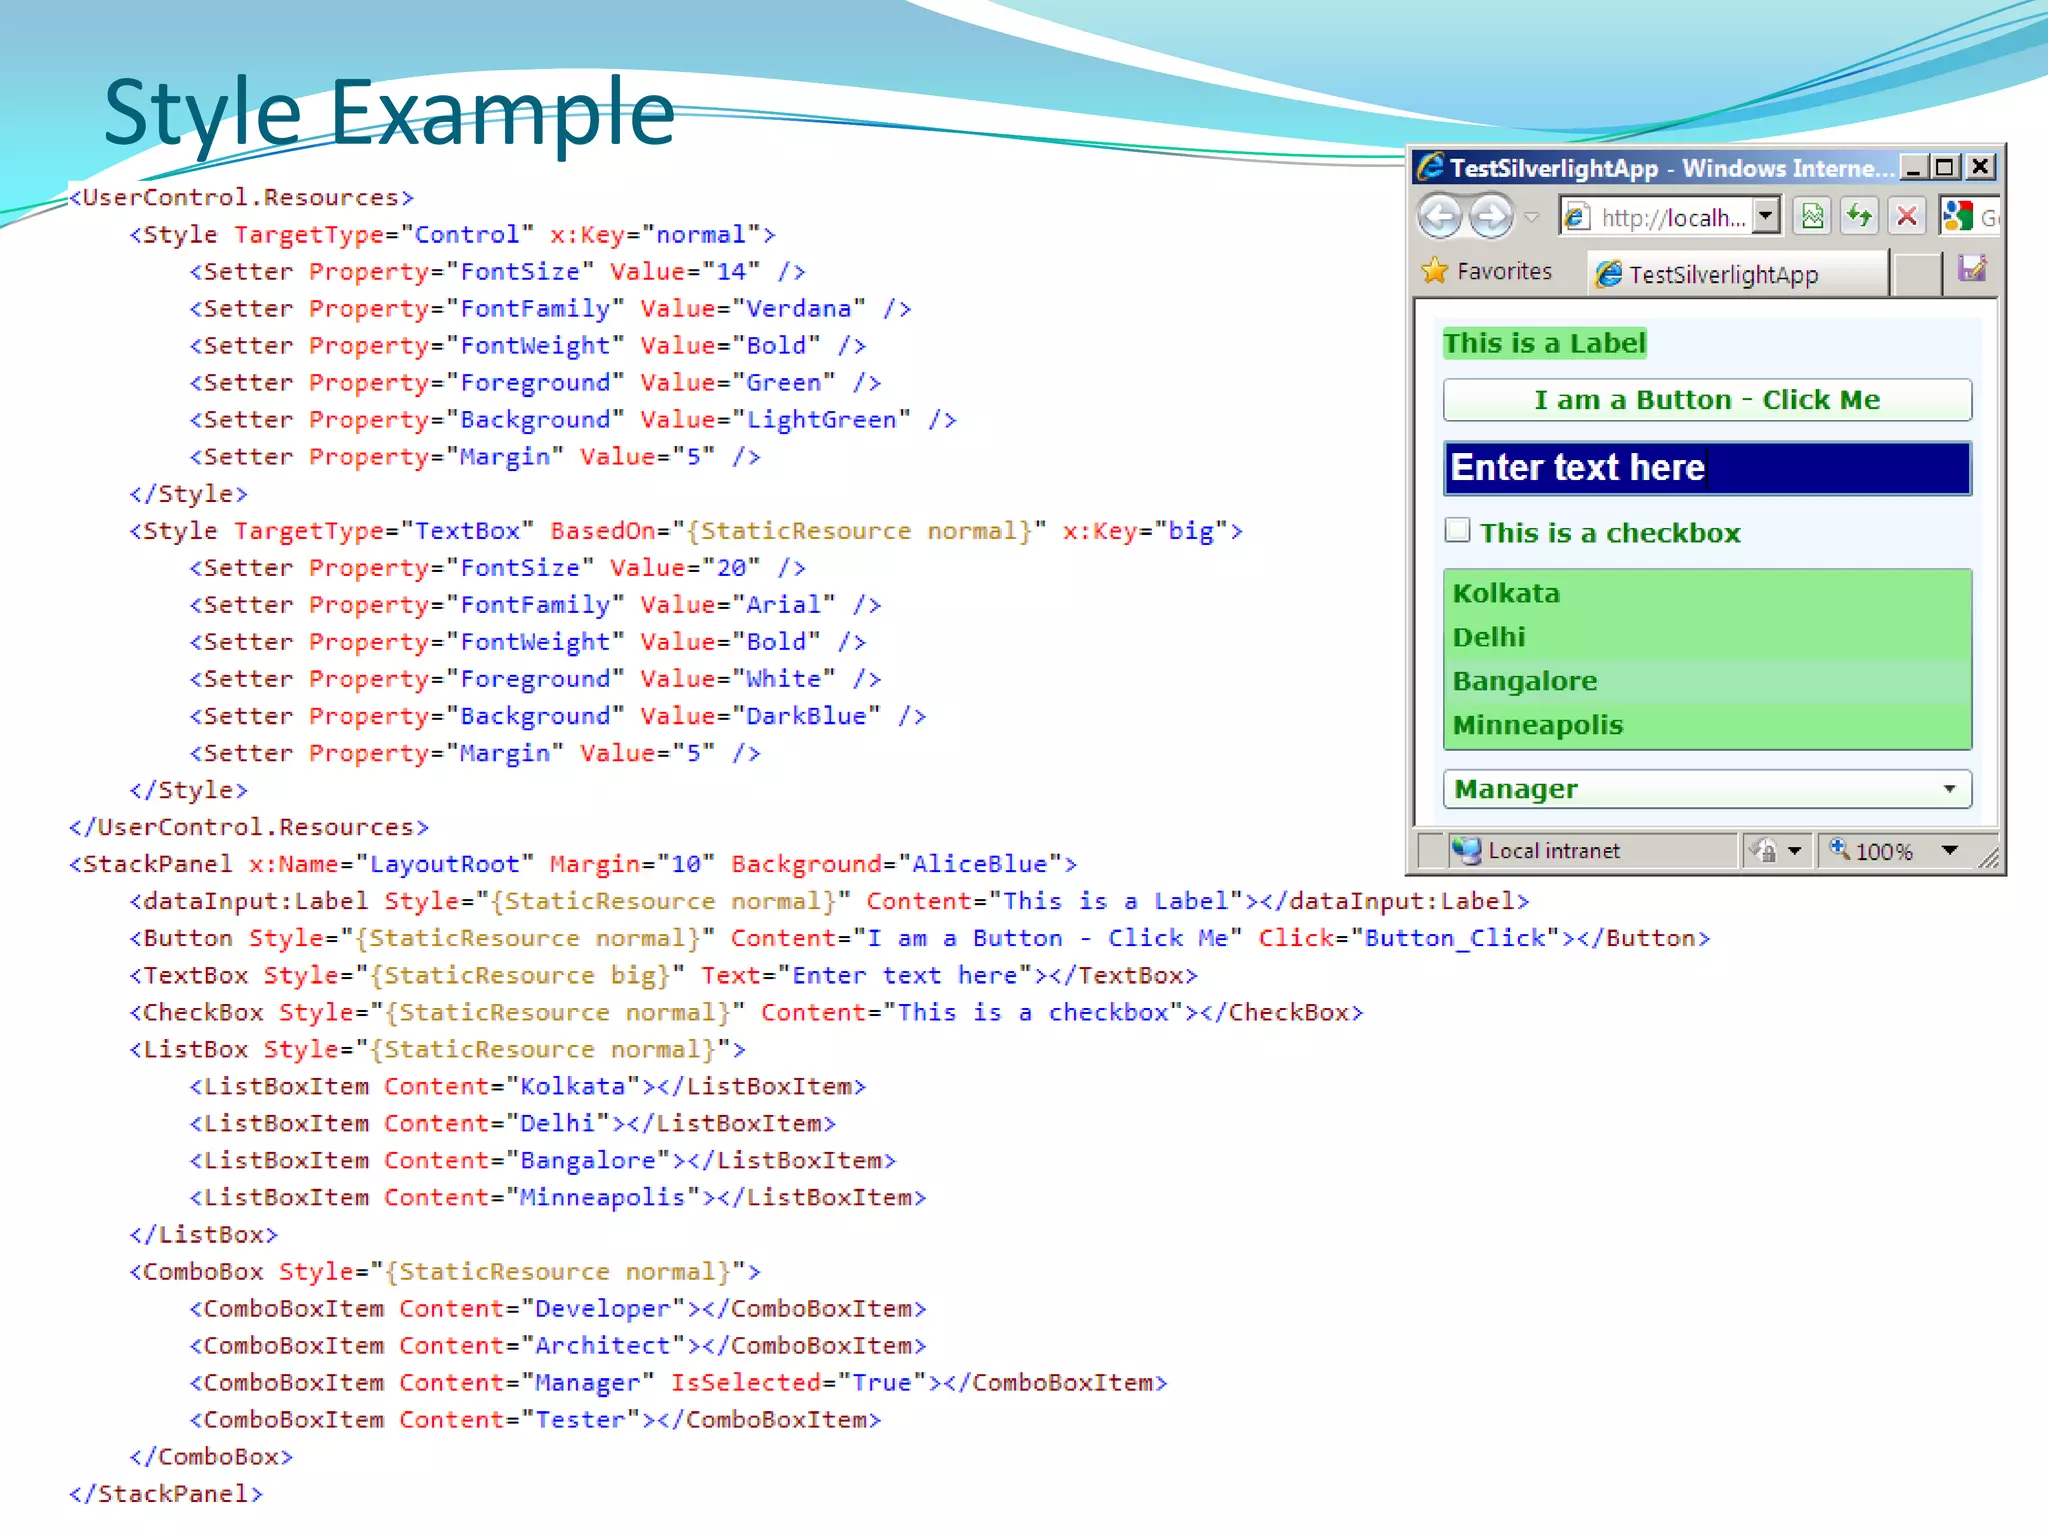Image resolution: width=2048 pixels, height=1536 pixels.
Task: Click the green Refresh arrows icon
Action: click(1859, 216)
